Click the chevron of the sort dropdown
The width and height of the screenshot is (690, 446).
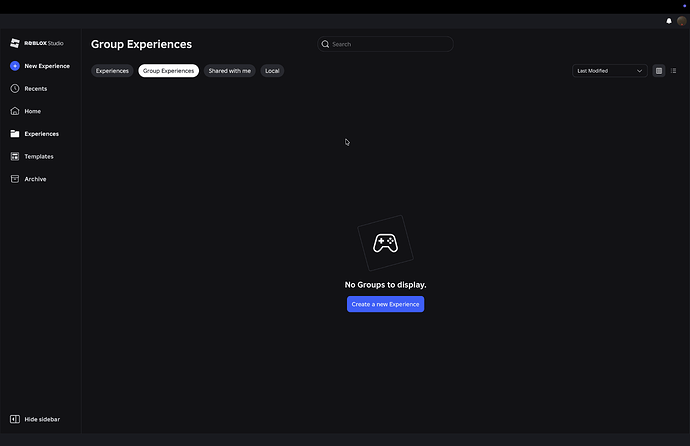click(639, 71)
